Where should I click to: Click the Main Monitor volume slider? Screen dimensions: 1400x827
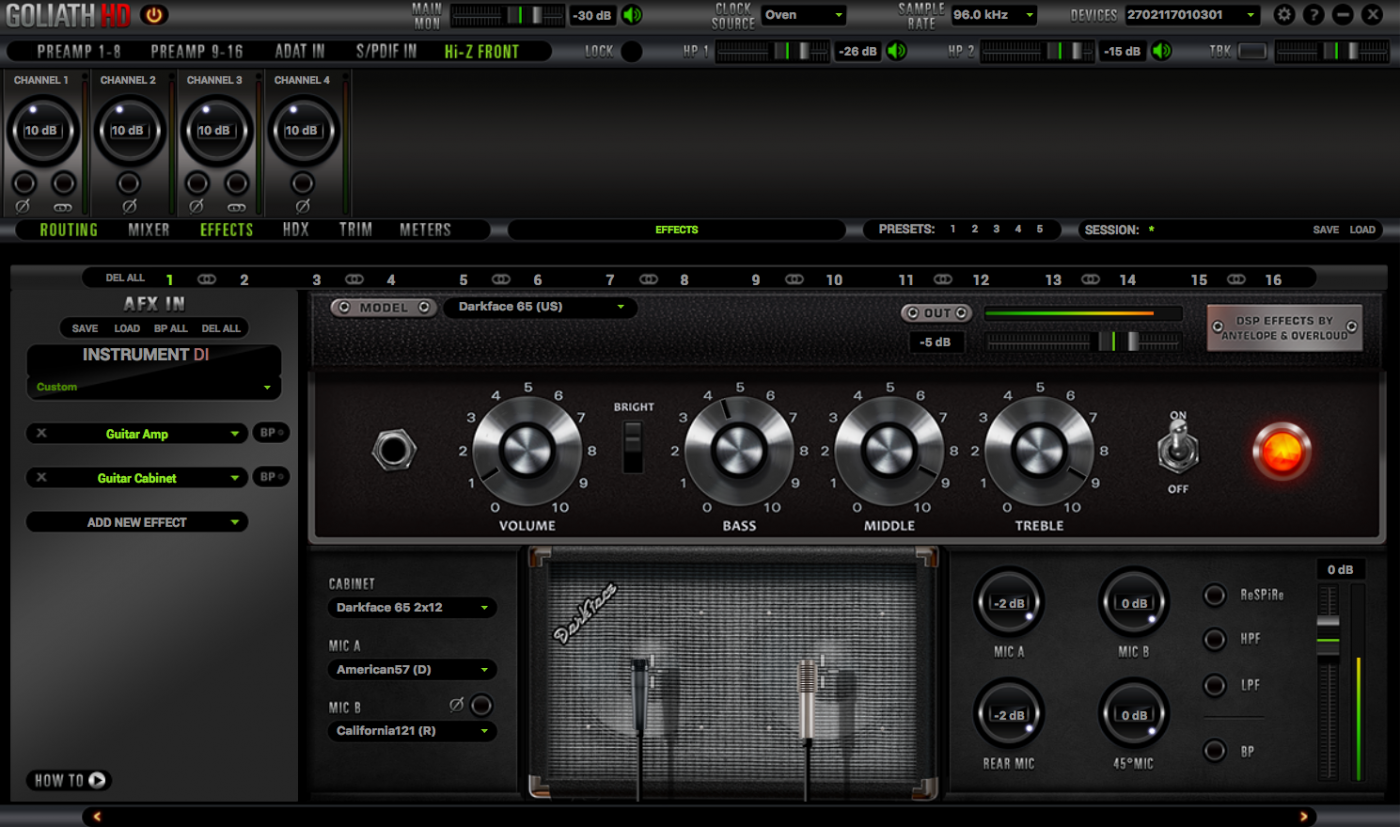click(x=508, y=15)
